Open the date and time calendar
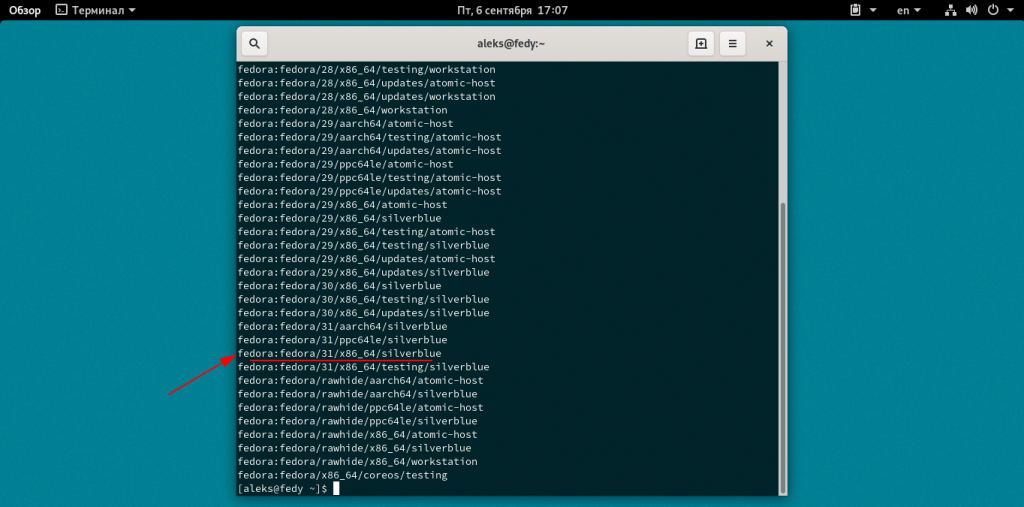Screen dimensions: 1024x507 (x=512, y=10)
